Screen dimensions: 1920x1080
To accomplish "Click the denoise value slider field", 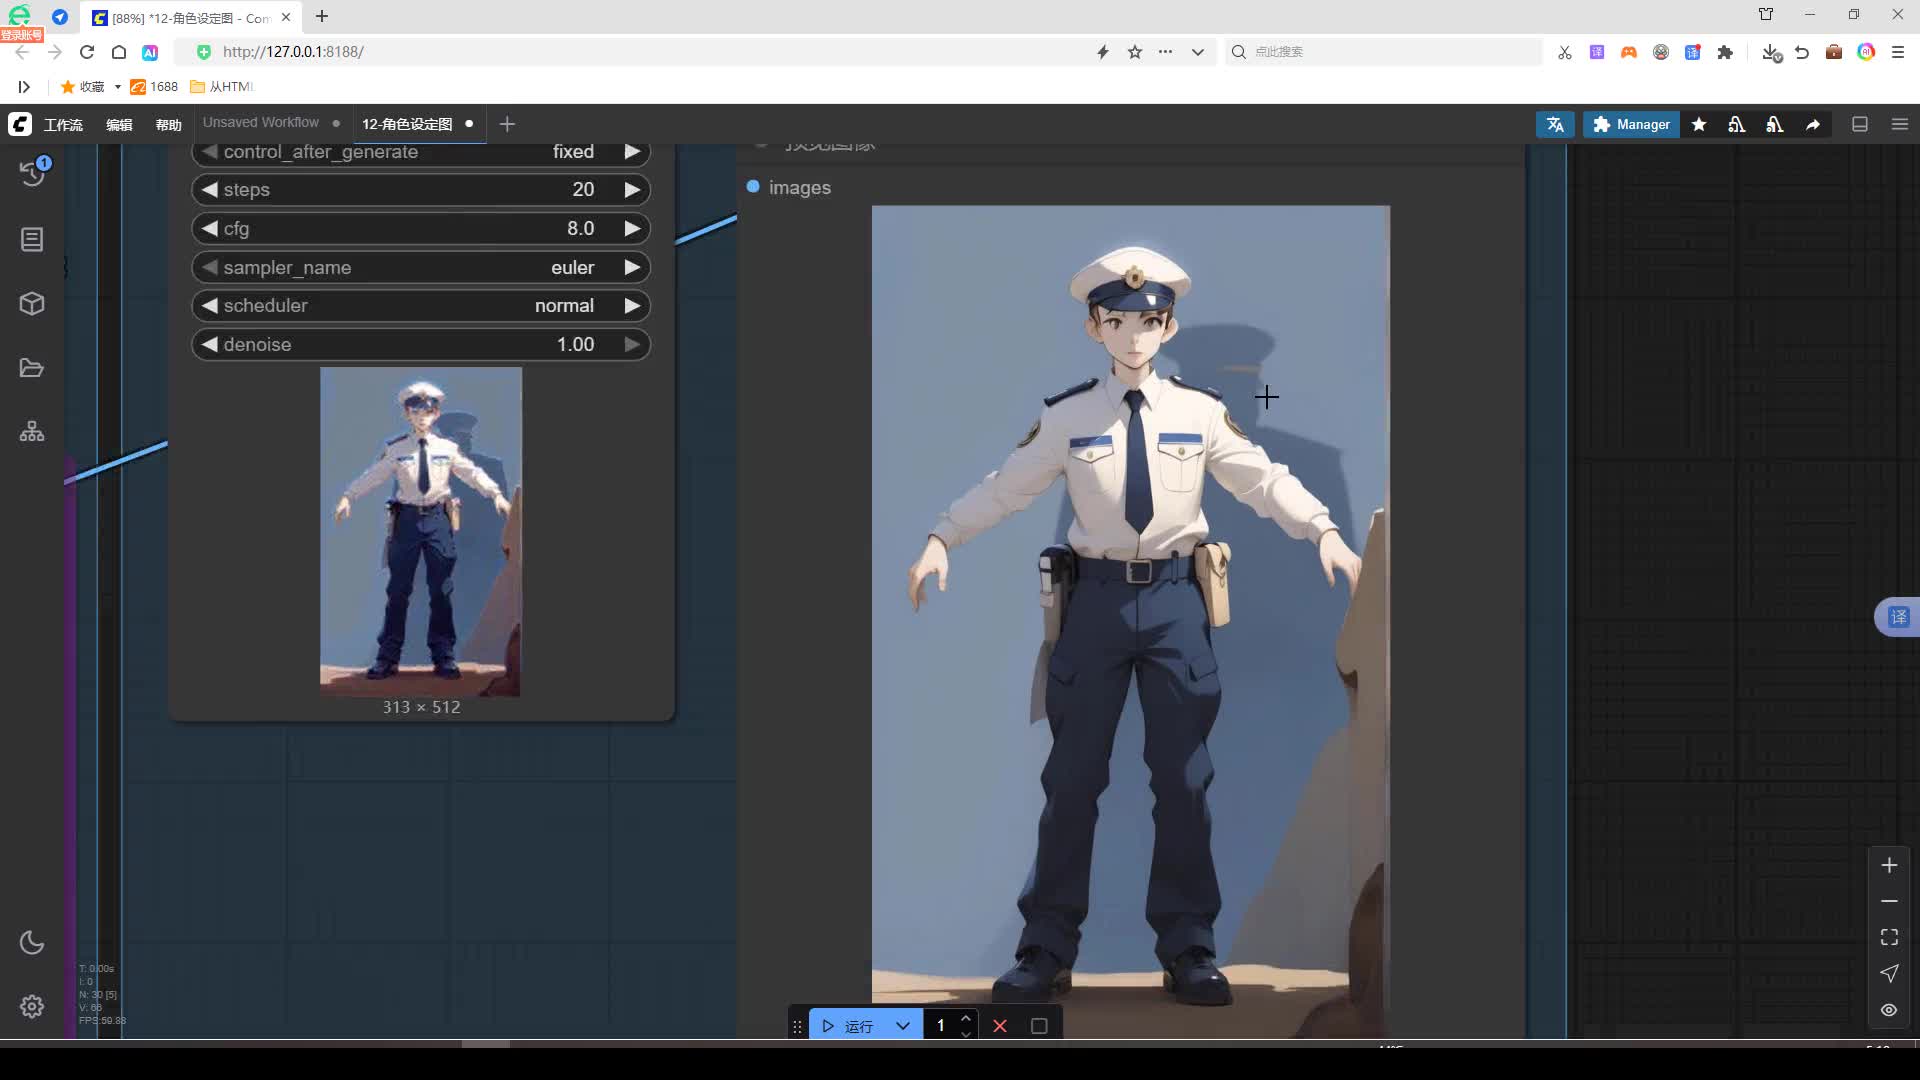I will pyautogui.click(x=420, y=345).
